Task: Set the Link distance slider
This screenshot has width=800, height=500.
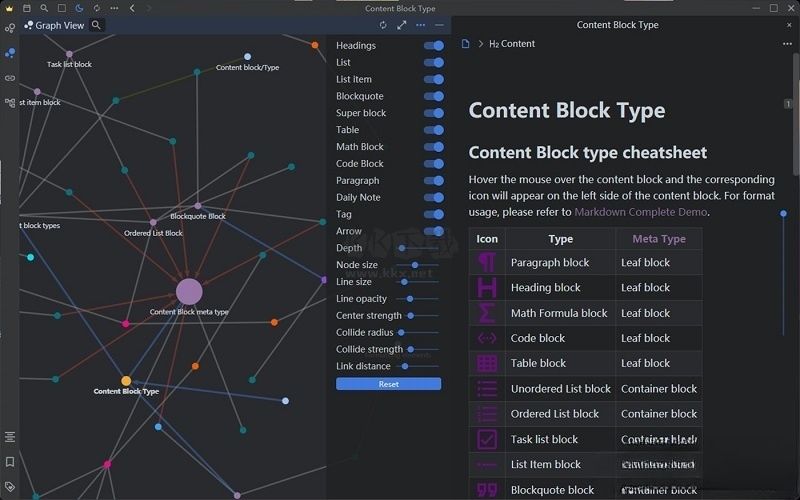Action: 418,366
